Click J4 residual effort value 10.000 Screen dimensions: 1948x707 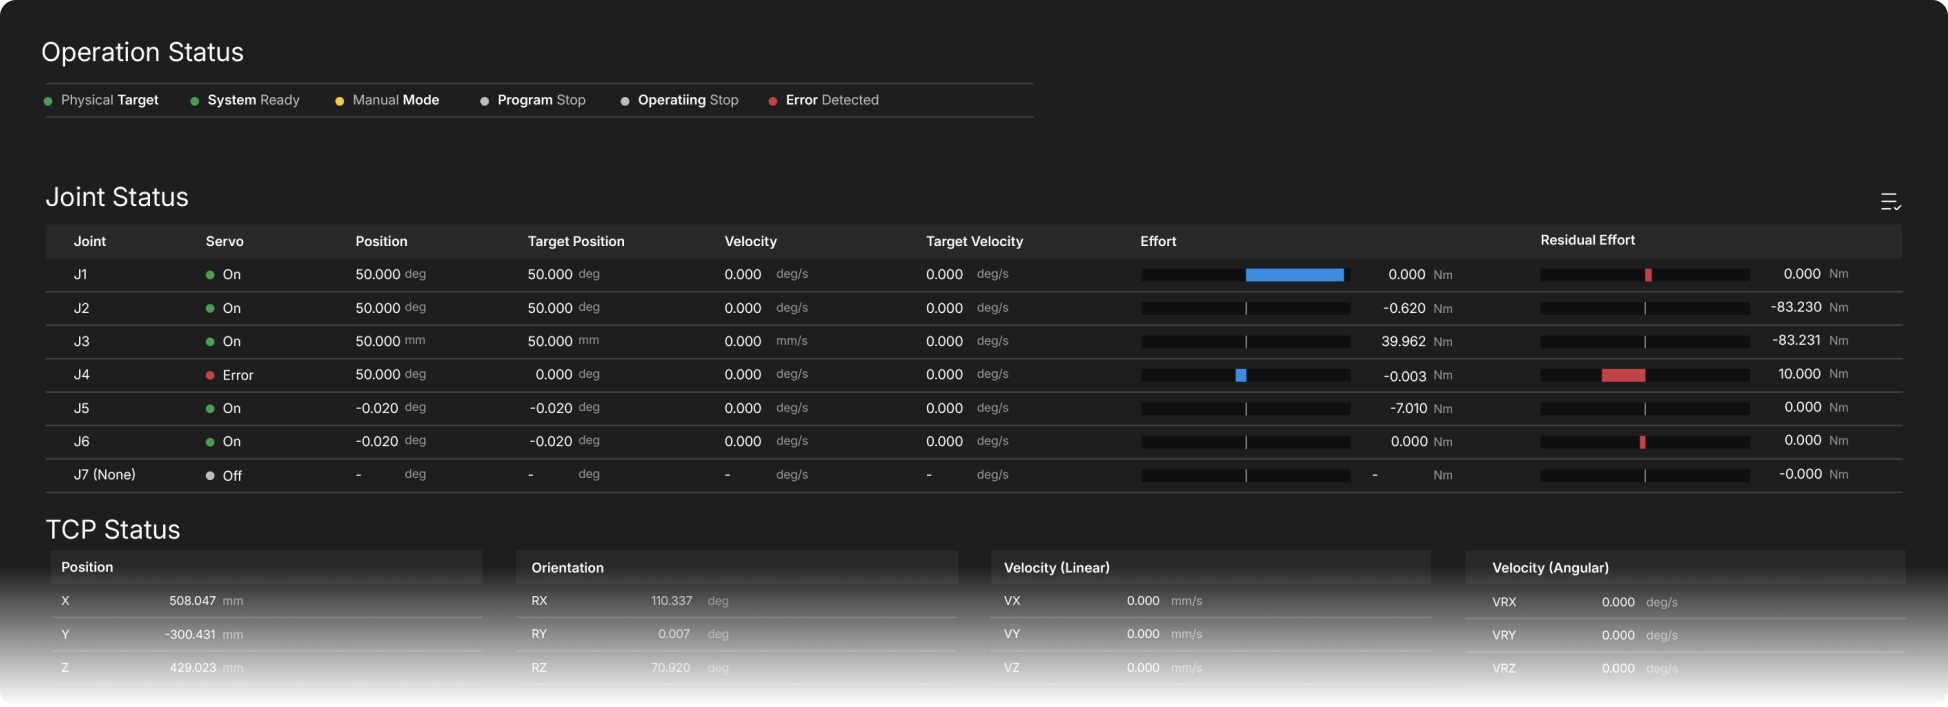pos(1800,373)
